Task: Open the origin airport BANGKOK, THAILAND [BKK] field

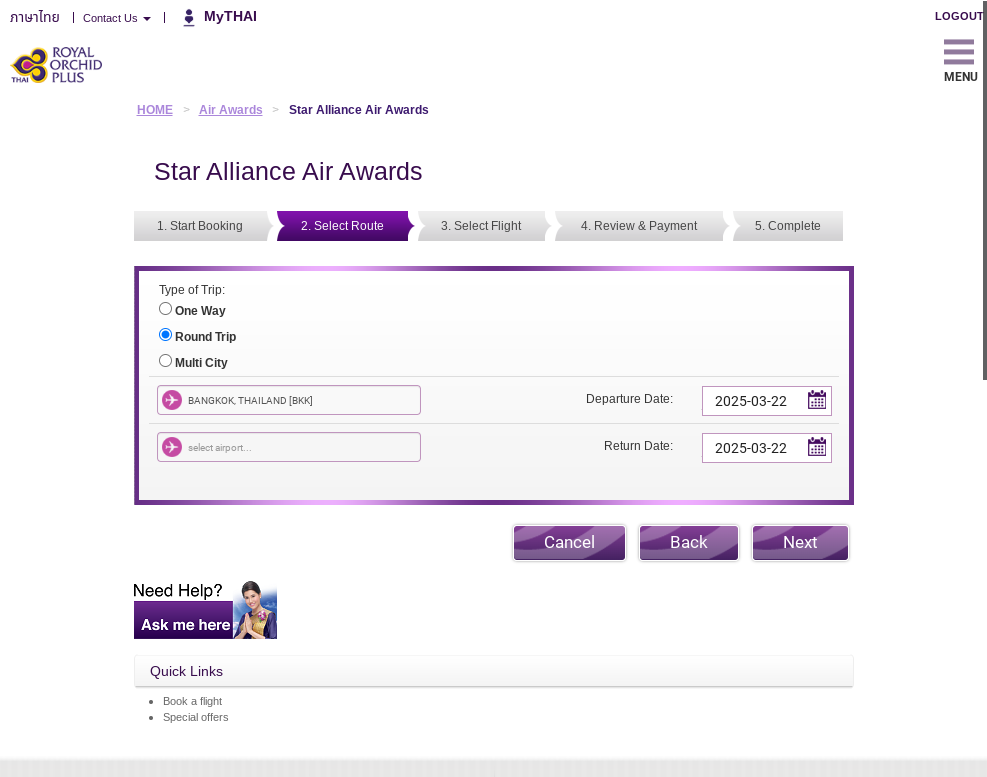Action: tap(289, 400)
